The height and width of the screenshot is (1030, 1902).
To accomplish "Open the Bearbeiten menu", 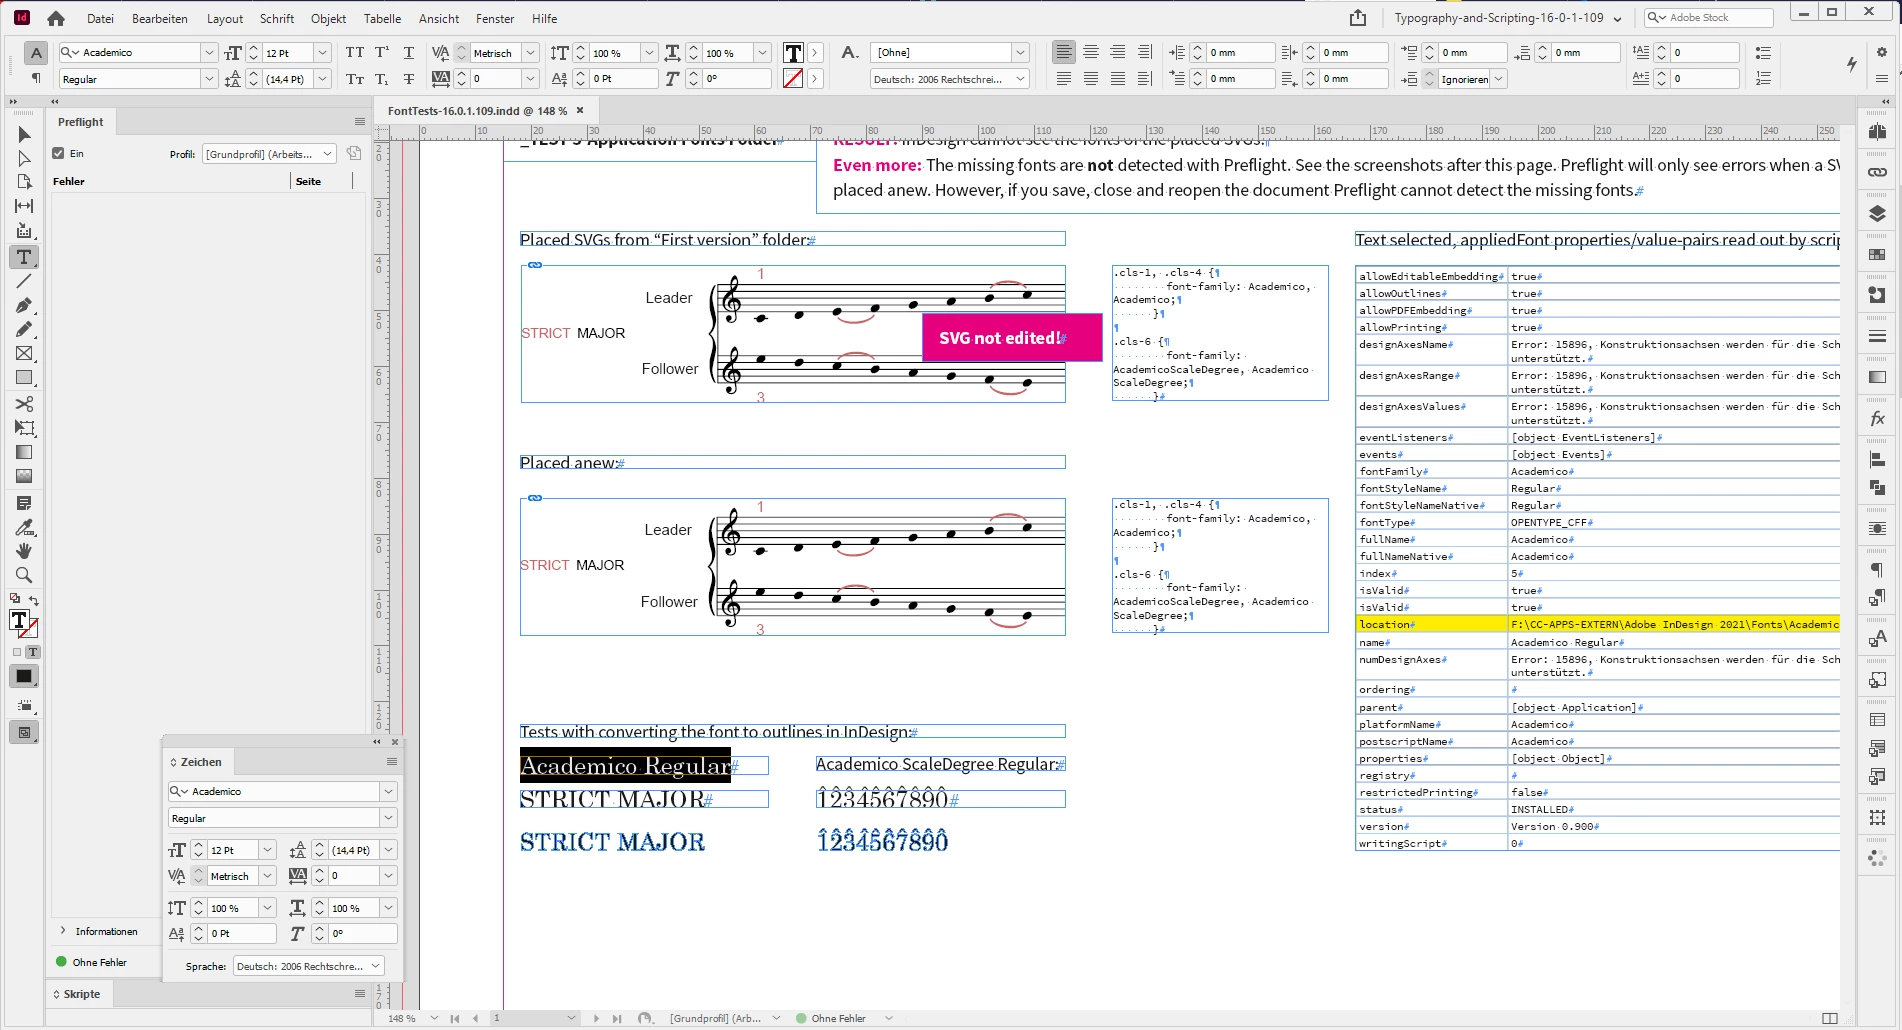I will click(160, 18).
